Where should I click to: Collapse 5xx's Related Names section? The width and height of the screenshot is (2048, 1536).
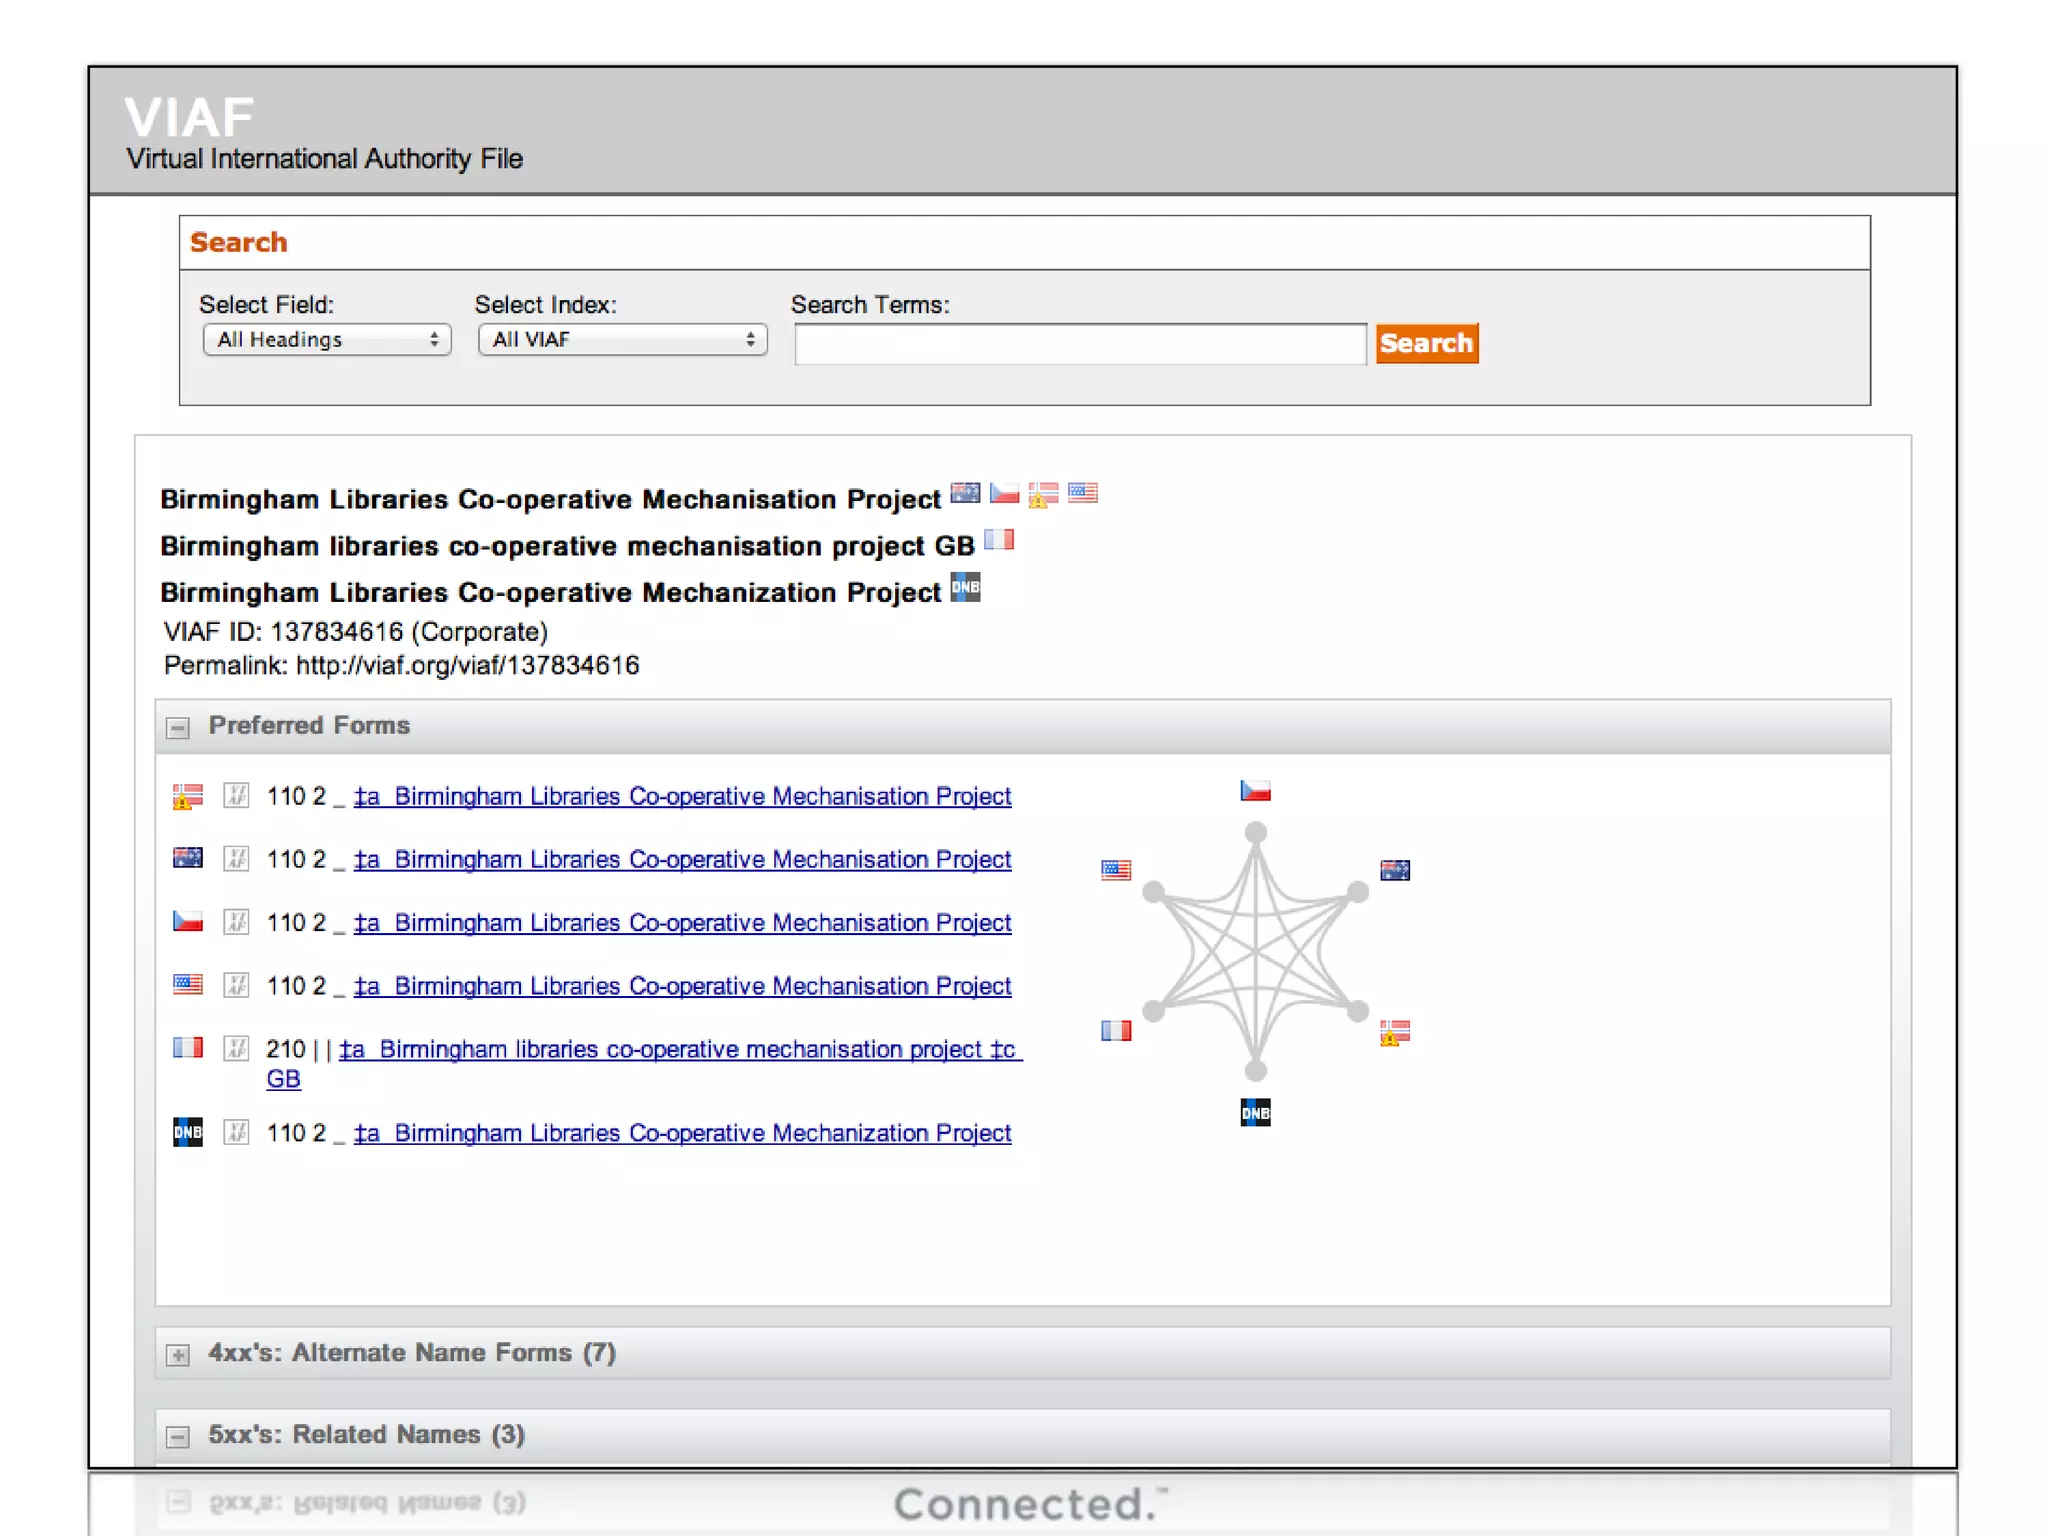(178, 1436)
